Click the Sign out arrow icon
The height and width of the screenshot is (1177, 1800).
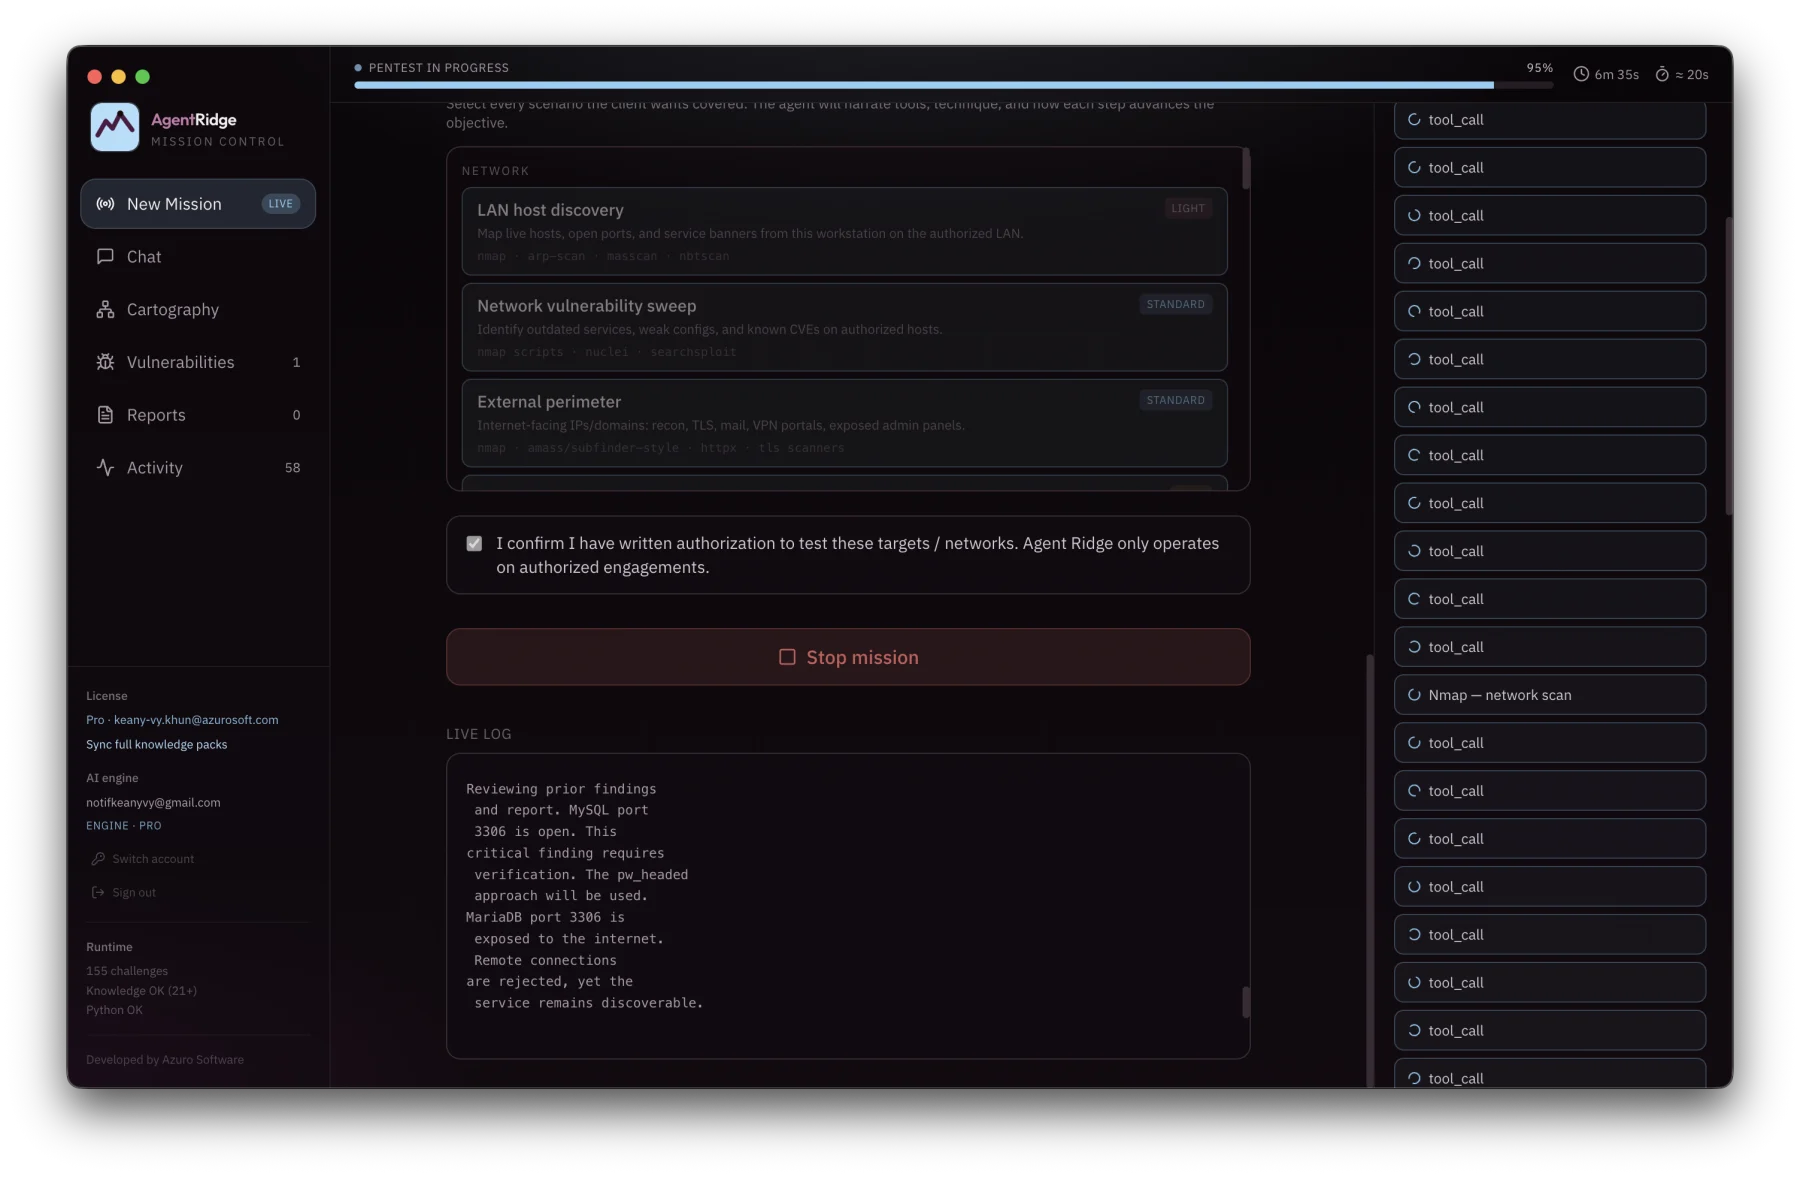(x=98, y=892)
